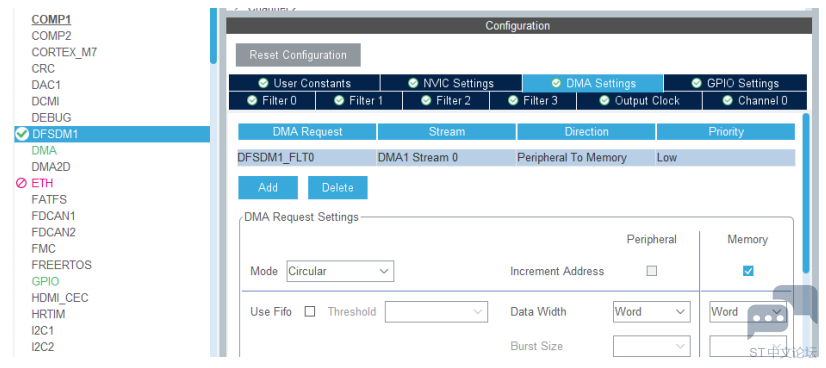
Task: Select CORTEX_M7 in the peripheral list
Action: [64, 53]
